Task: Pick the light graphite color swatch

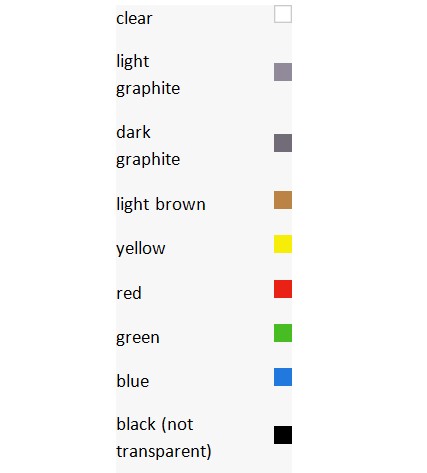Action: [283, 72]
